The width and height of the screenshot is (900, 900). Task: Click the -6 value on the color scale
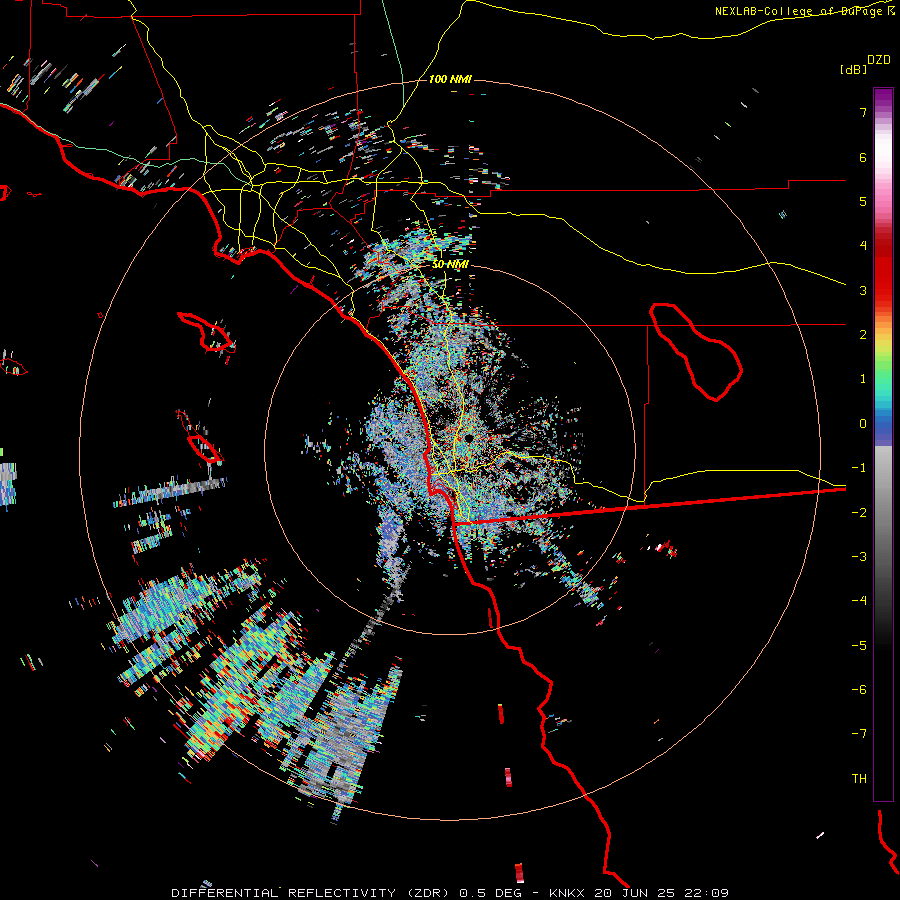point(859,690)
